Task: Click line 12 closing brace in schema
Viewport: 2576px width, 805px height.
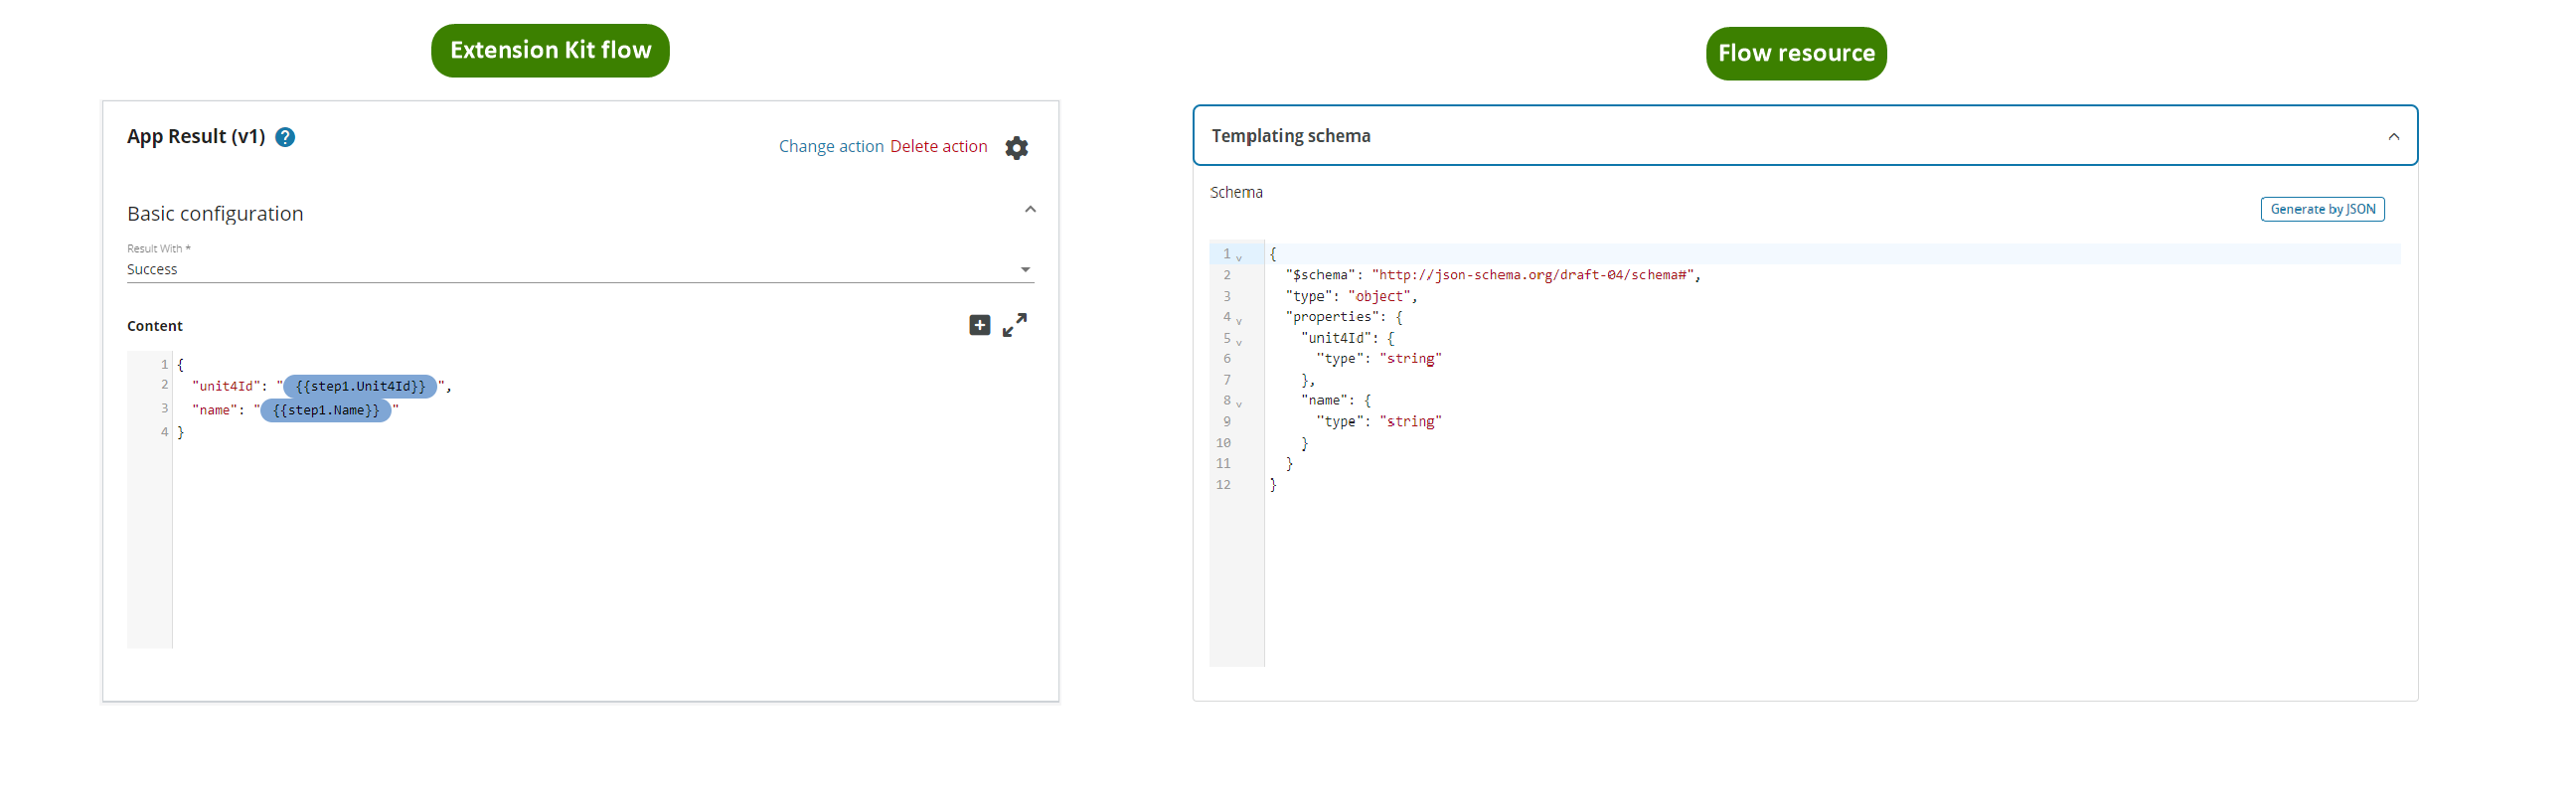Action: click(x=1273, y=485)
